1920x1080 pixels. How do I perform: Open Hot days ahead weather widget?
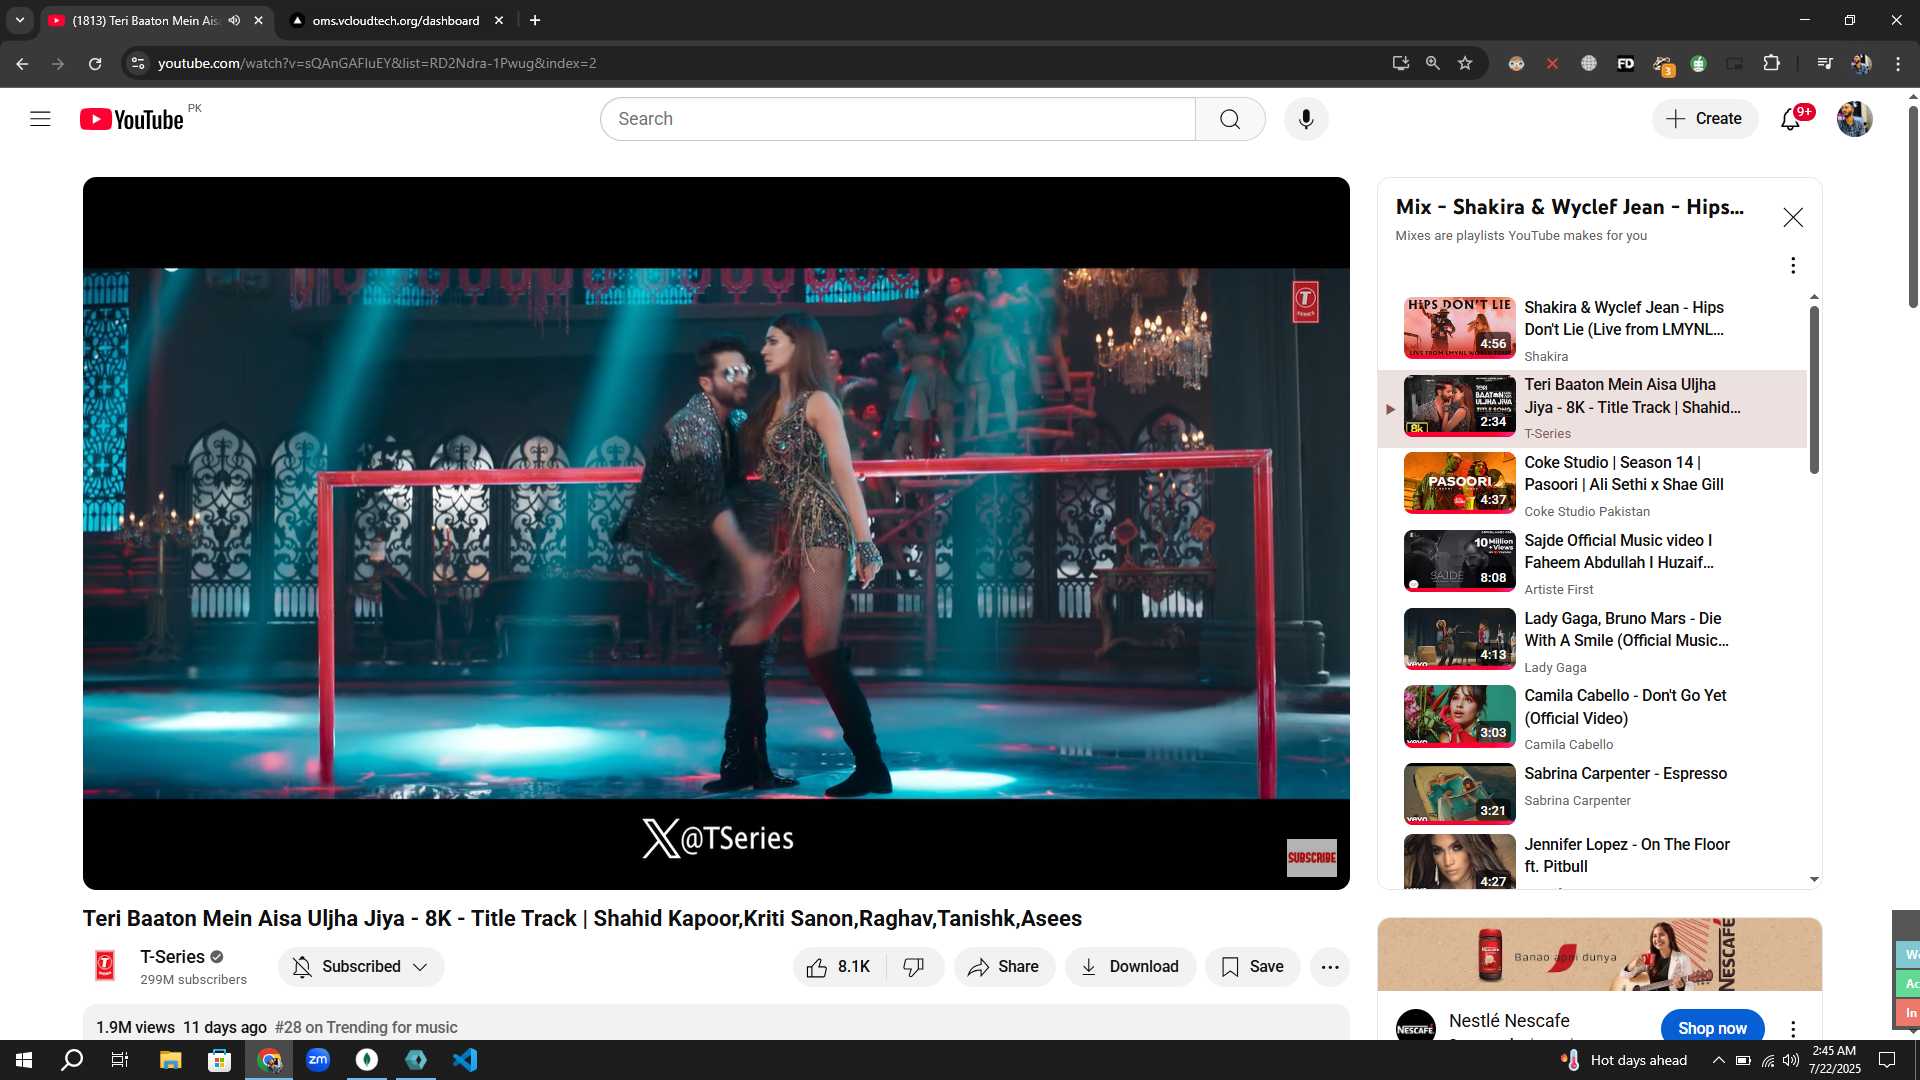1625,1060
